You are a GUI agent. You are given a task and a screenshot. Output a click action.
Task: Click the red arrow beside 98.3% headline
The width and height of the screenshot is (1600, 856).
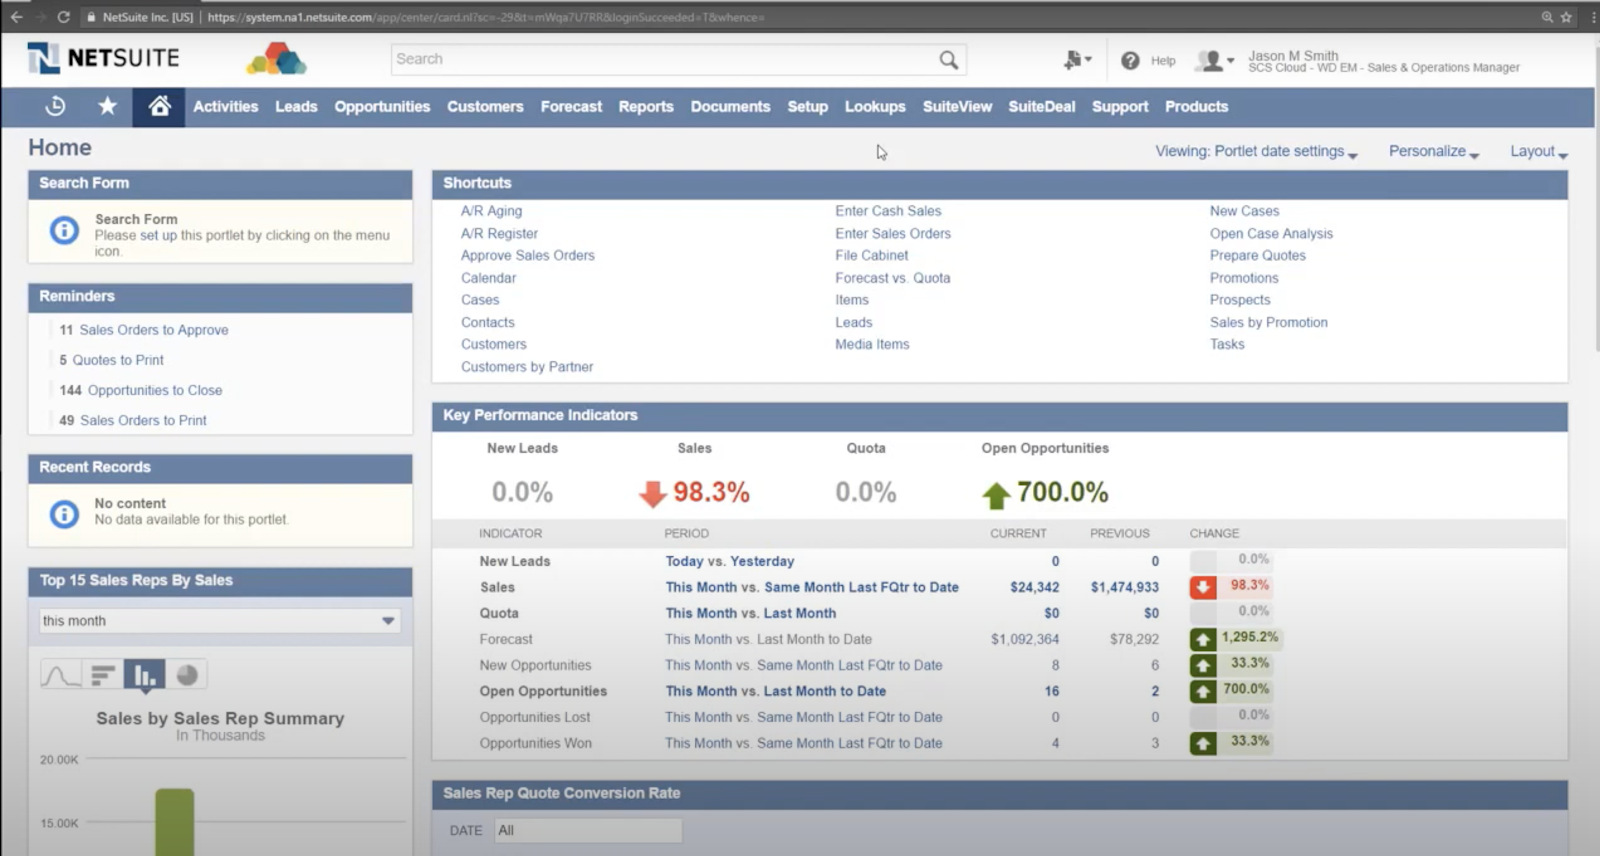(x=653, y=494)
